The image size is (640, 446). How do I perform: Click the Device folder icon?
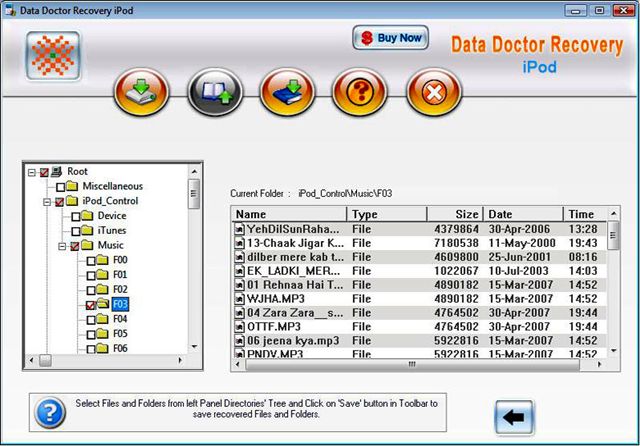coord(87,215)
